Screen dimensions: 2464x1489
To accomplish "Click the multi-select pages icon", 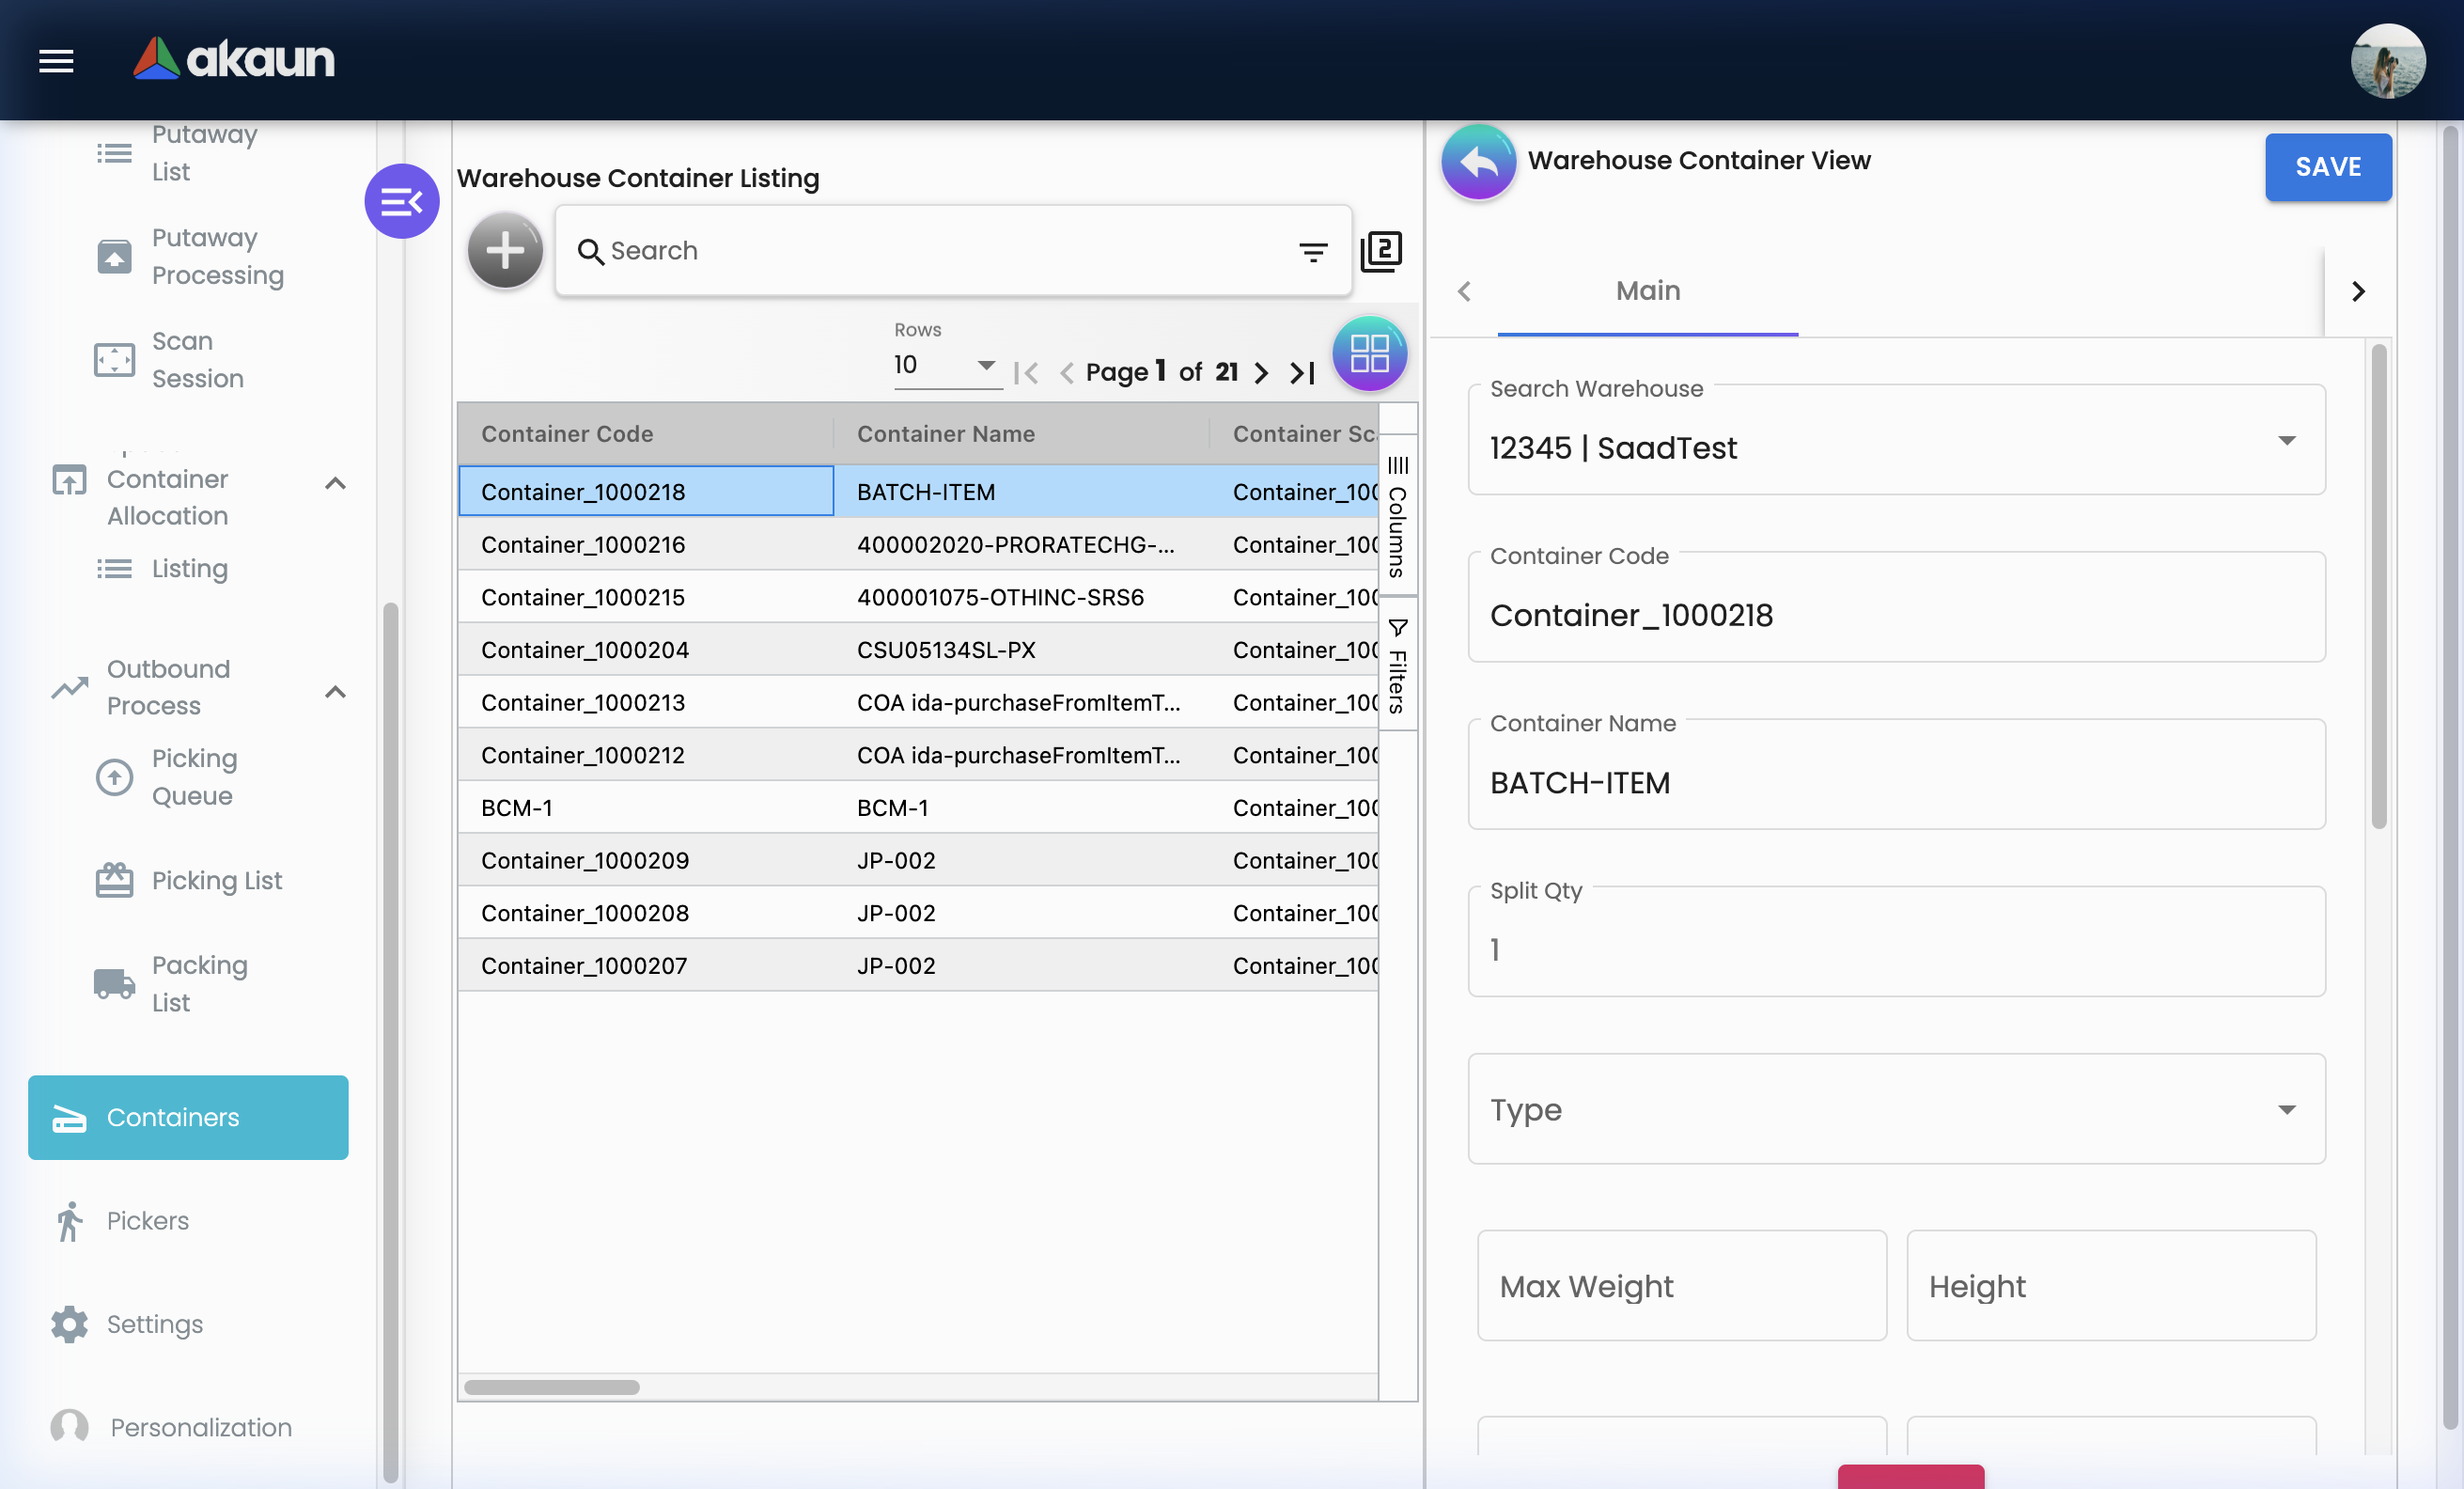I will coord(1381,251).
